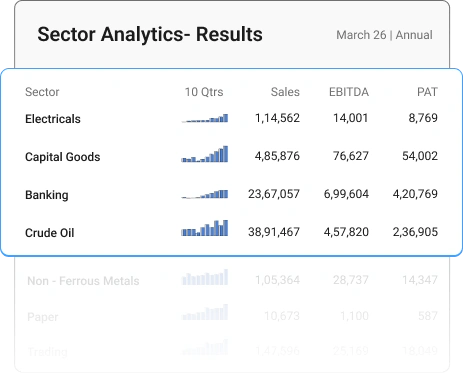Viewport: 463px width, 373px height.
Task: Click Paper sales value 10,673
Action: pos(282,316)
